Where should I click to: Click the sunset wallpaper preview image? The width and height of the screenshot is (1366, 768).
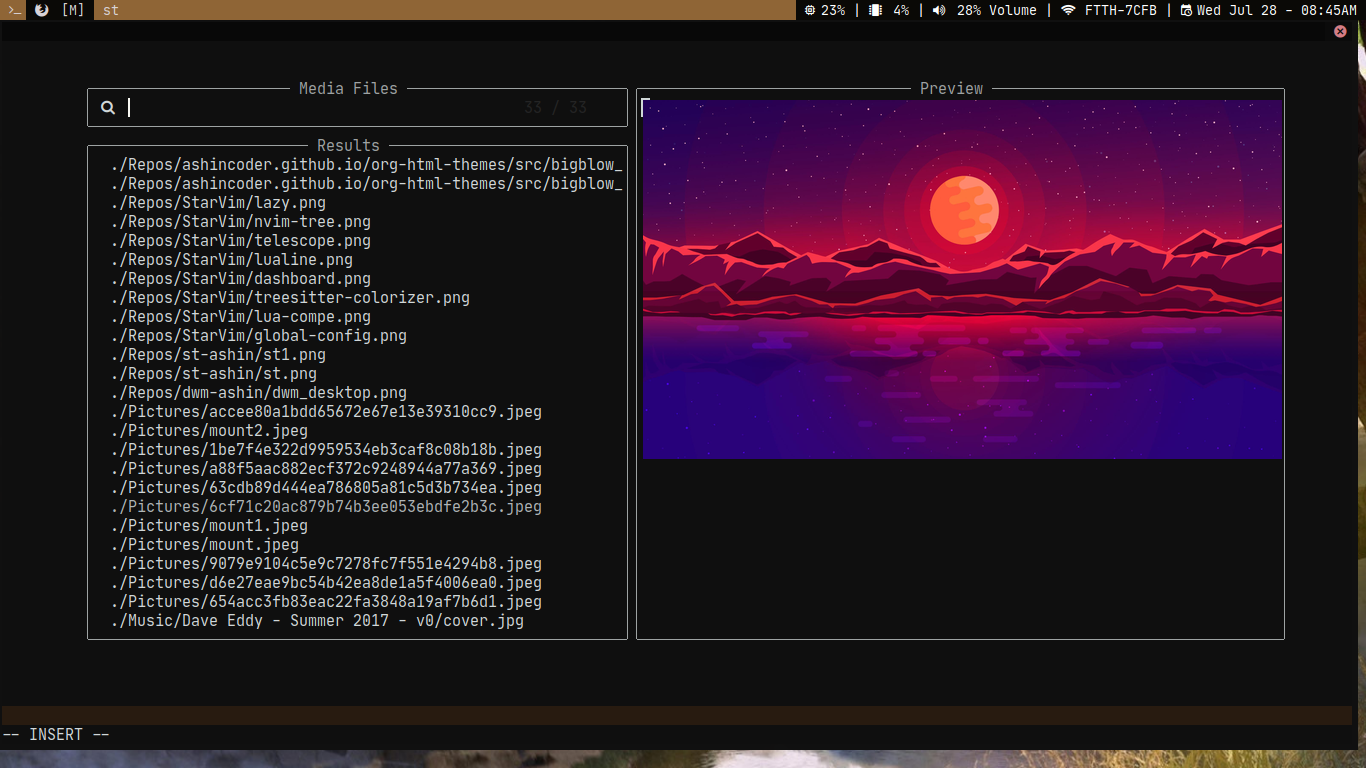click(x=962, y=279)
